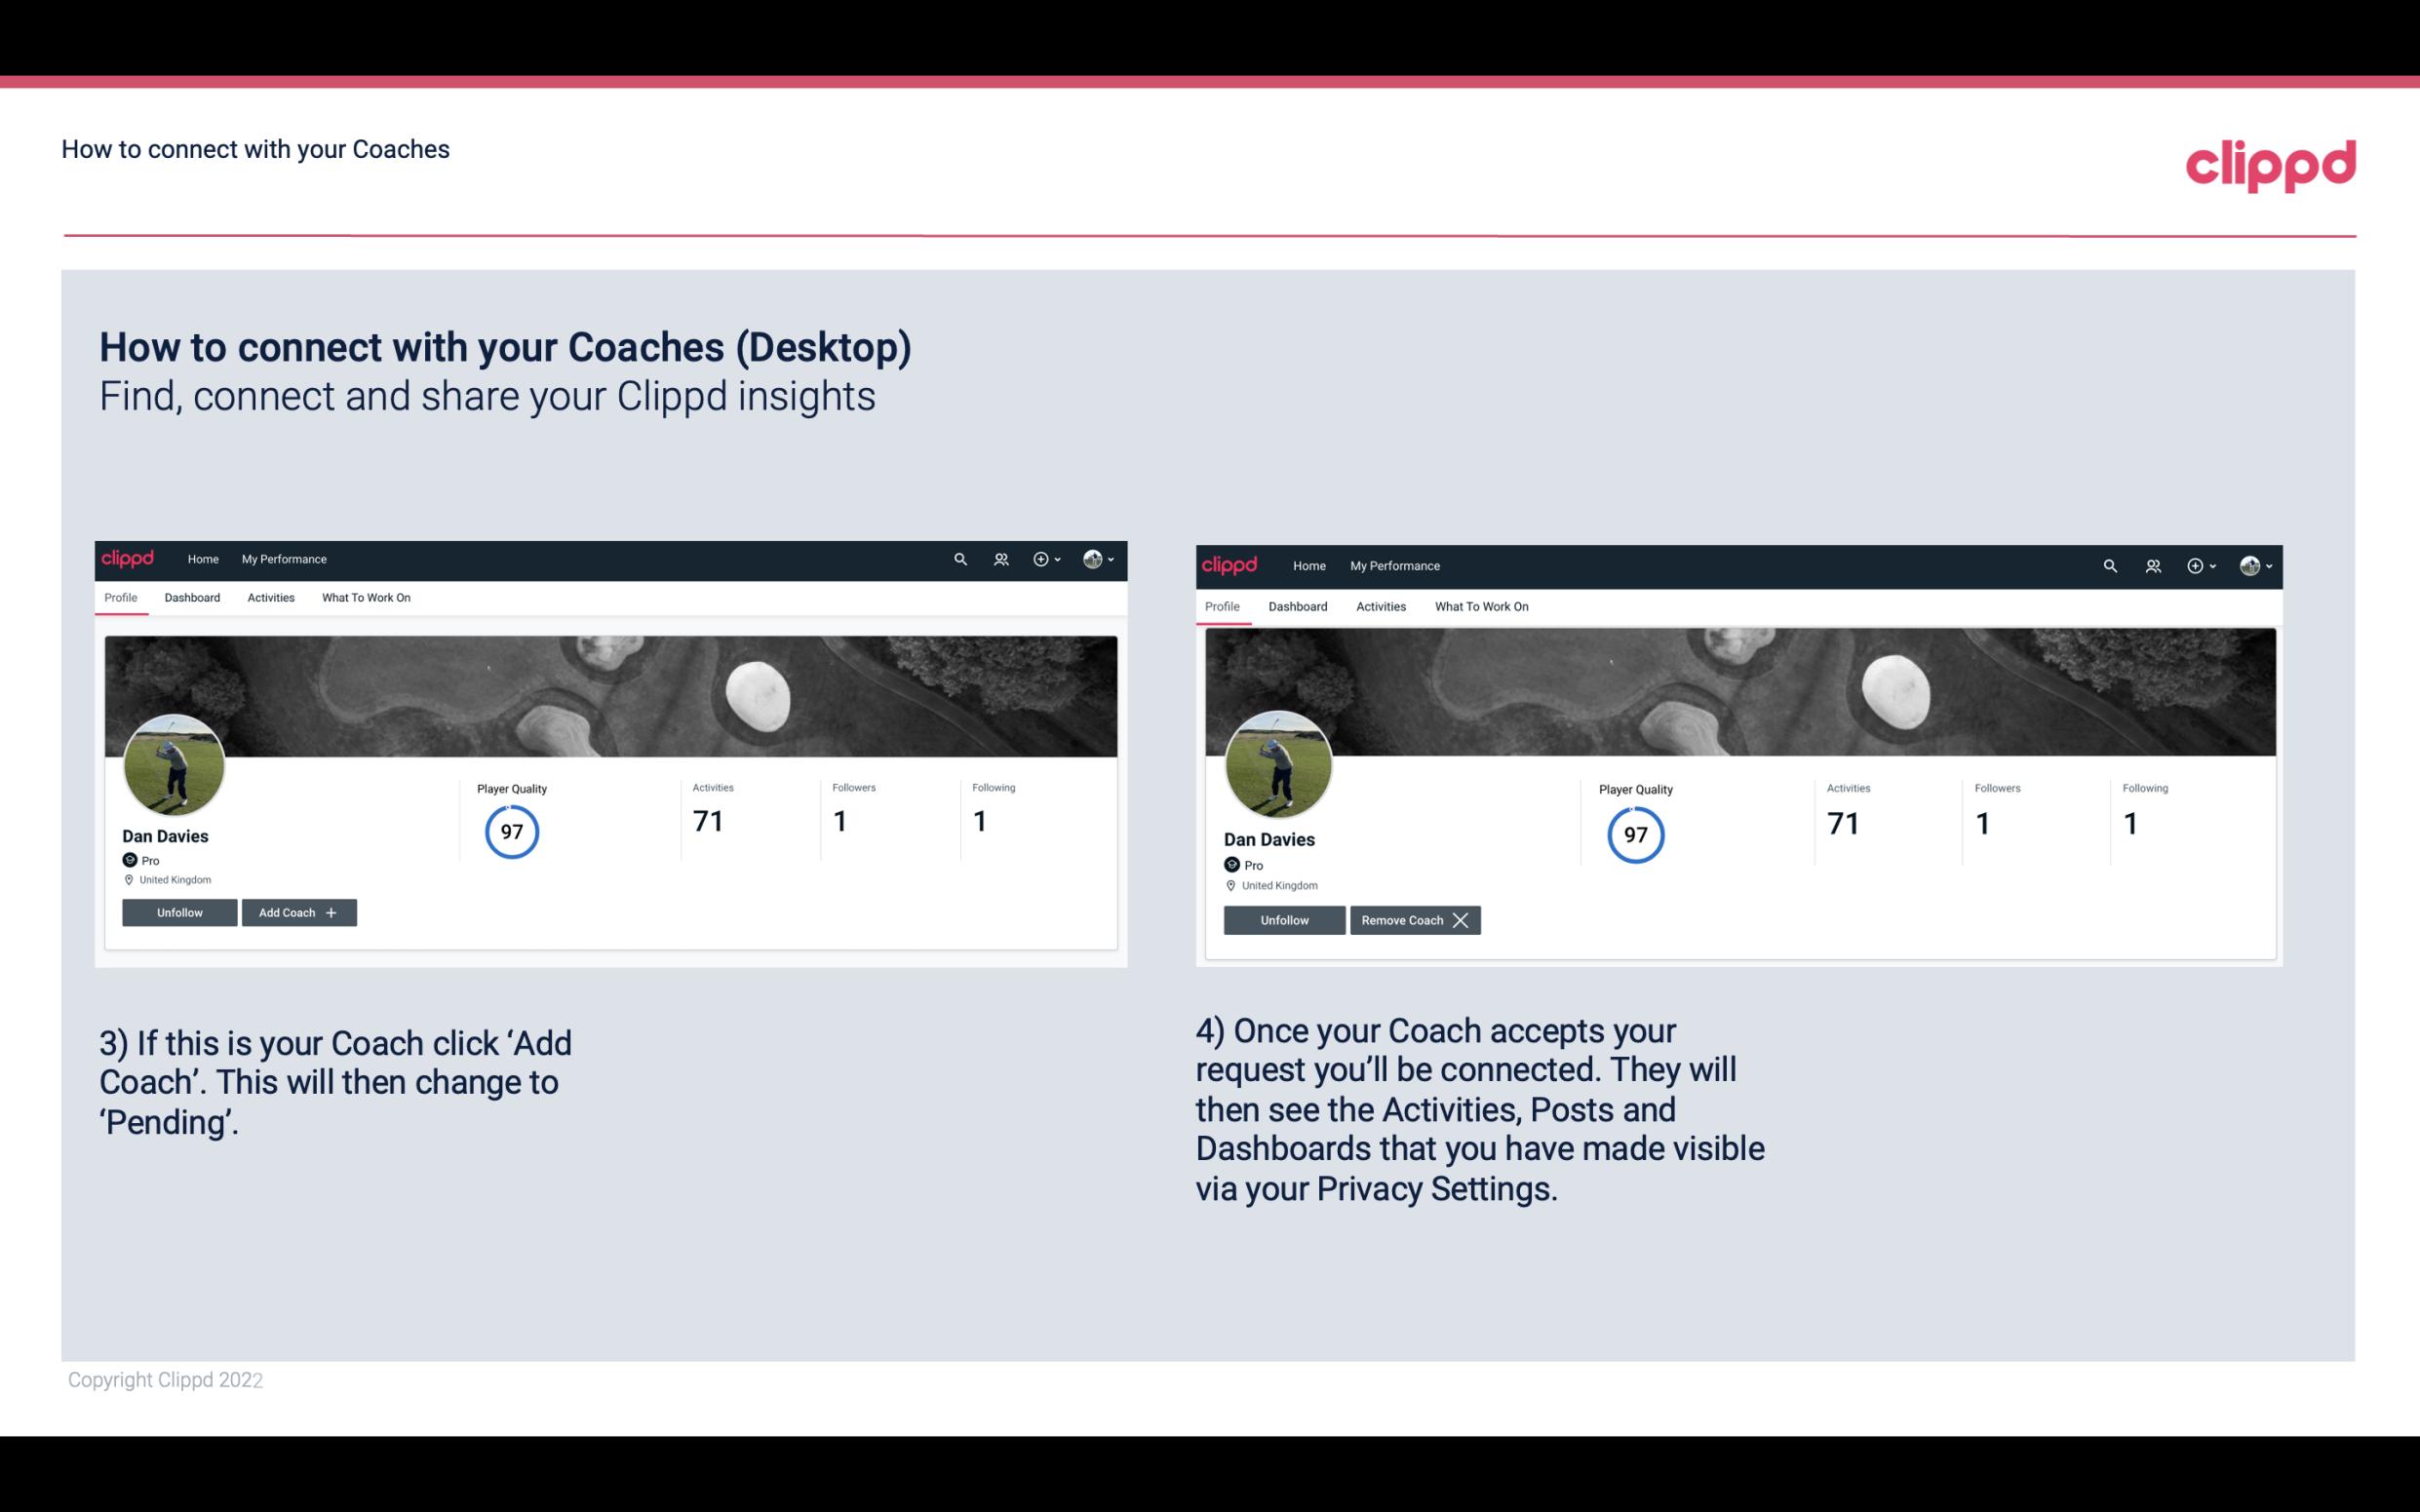Viewport: 2420px width, 1512px height.
Task: Select the 'Dashboard' tab on left dashboard
Action: pyautogui.click(x=190, y=598)
